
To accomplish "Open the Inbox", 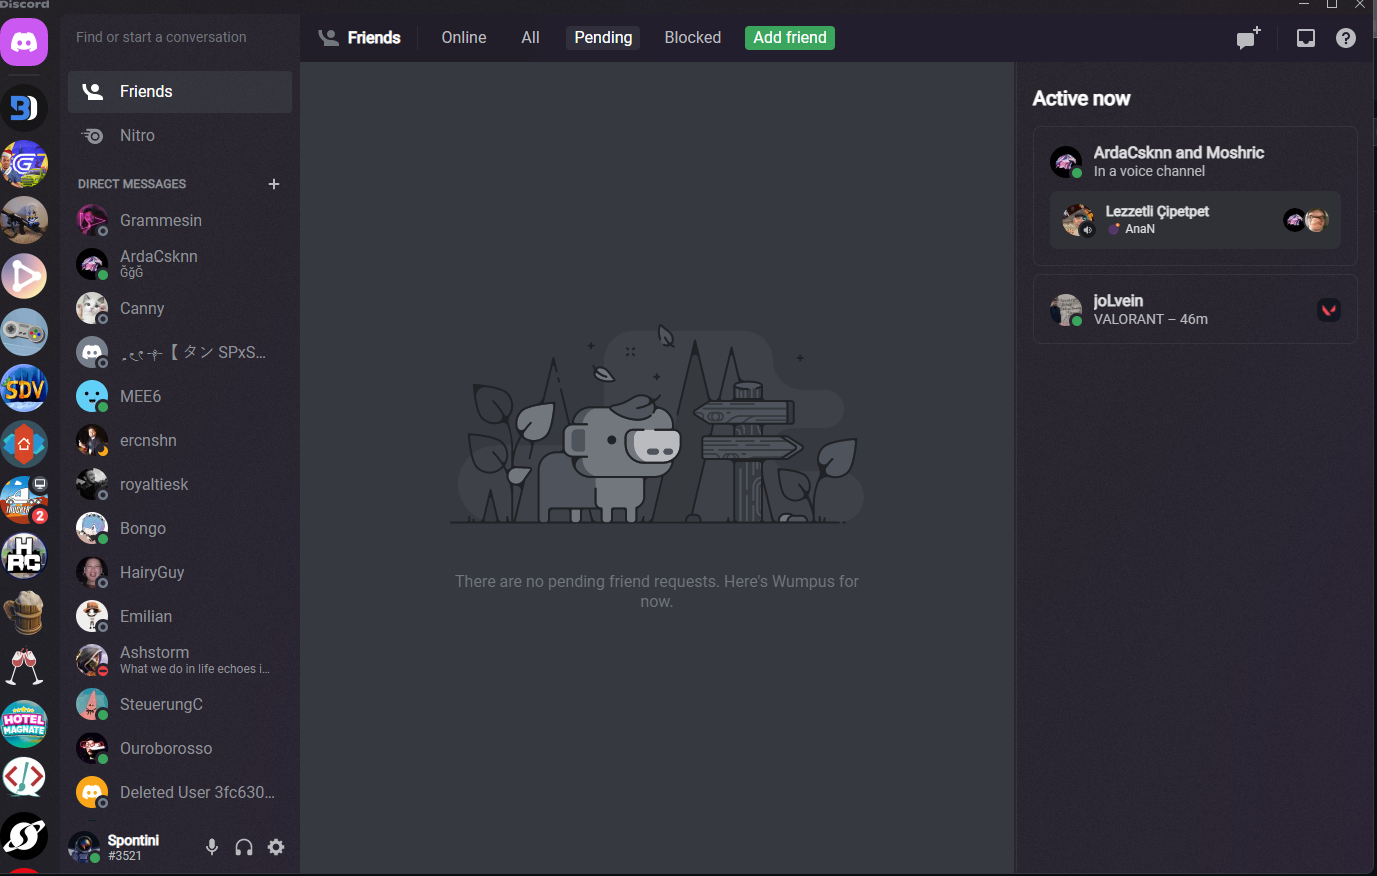I will click(1306, 38).
